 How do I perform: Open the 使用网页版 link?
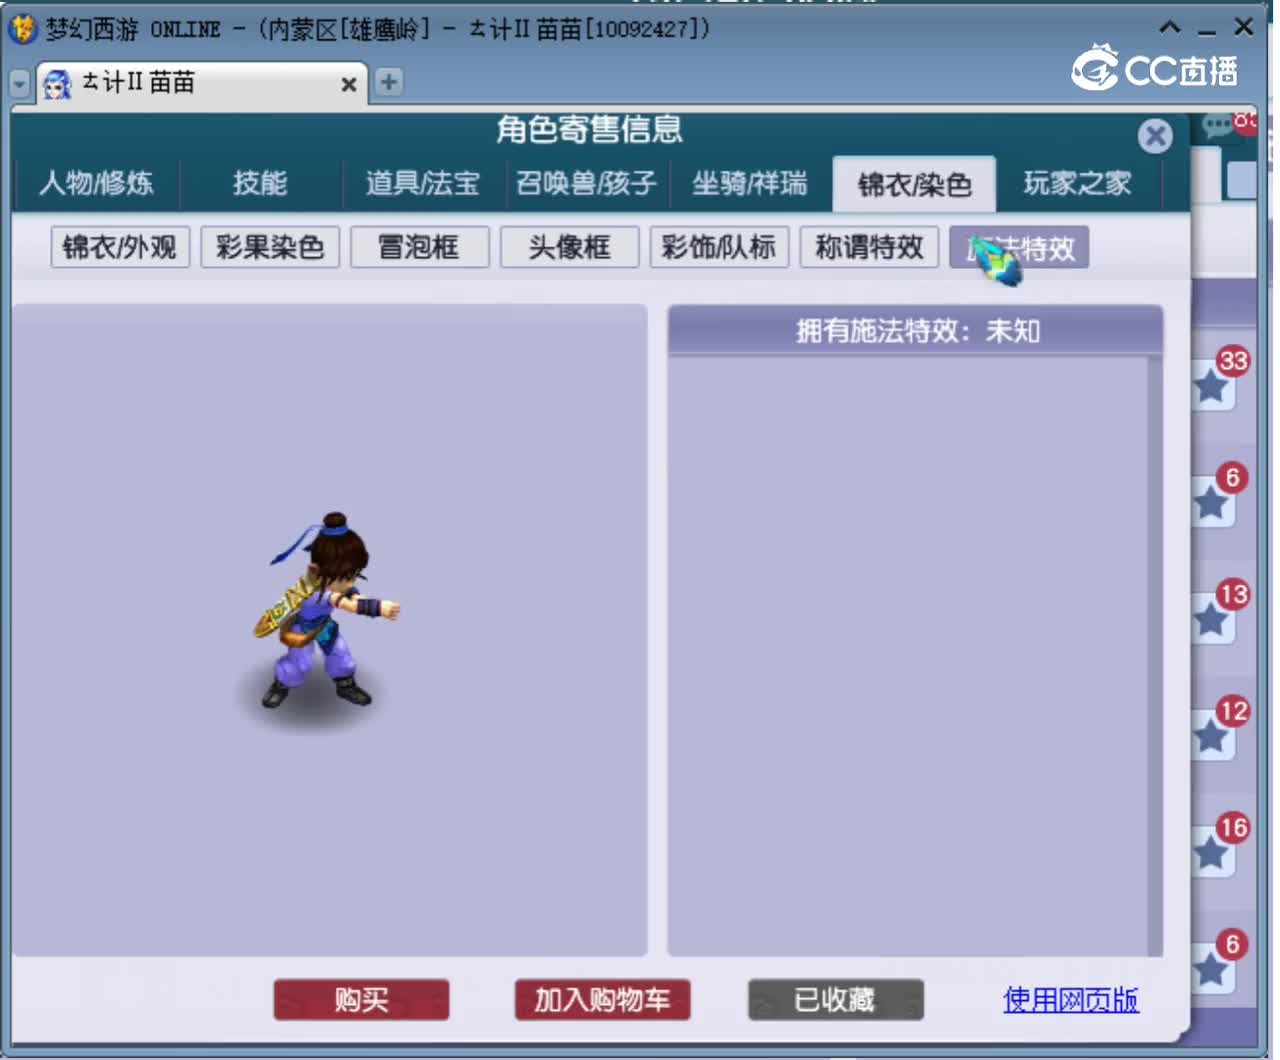click(1071, 1000)
